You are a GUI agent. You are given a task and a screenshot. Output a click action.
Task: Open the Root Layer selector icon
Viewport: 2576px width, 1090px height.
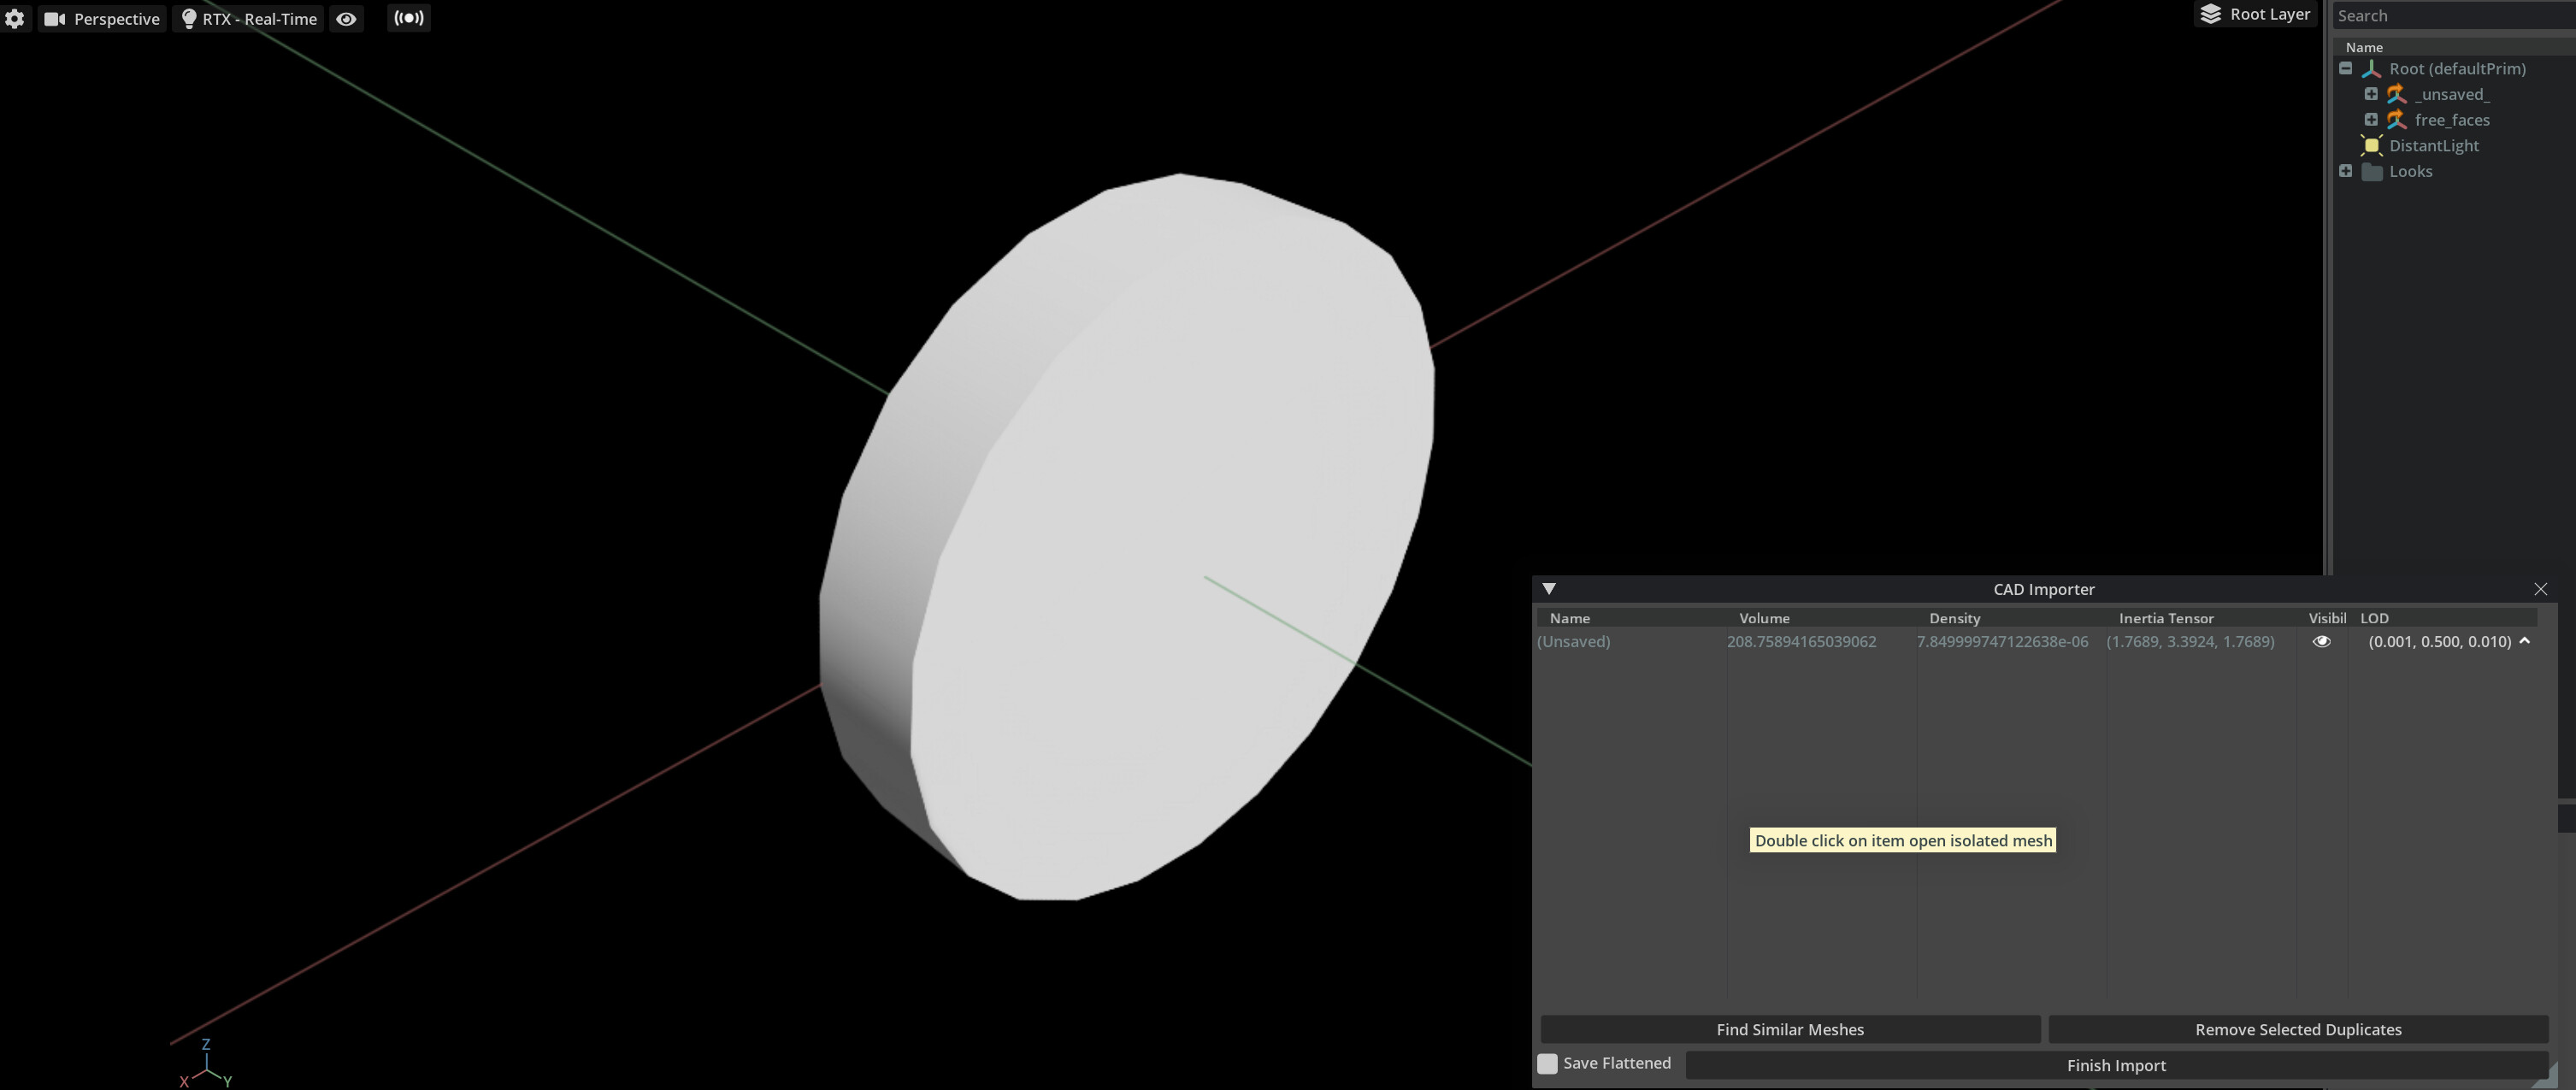pyautogui.click(x=2210, y=14)
